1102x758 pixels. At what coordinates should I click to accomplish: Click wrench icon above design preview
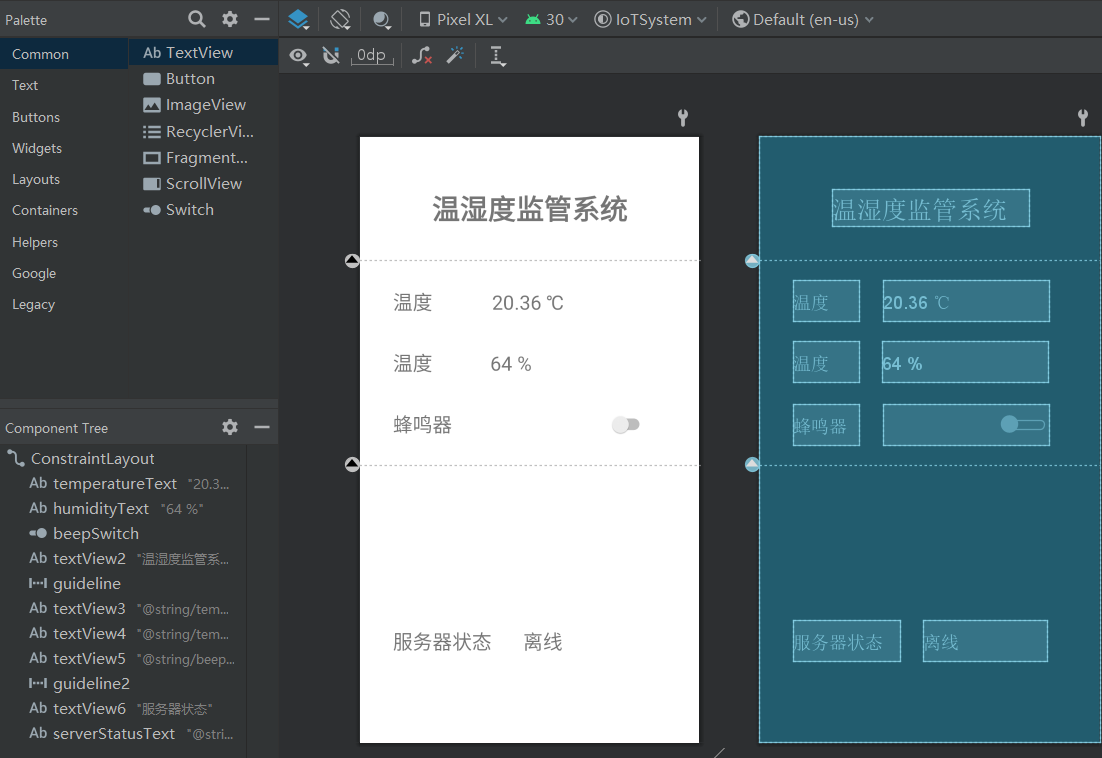pyautogui.click(x=682, y=117)
